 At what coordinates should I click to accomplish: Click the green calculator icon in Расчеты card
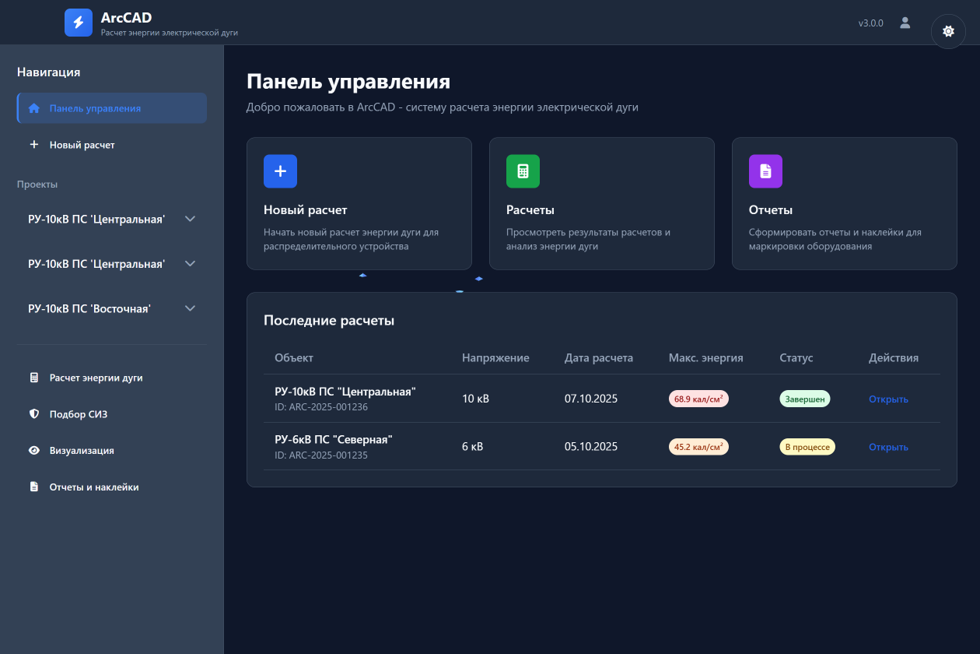(522, 171)
